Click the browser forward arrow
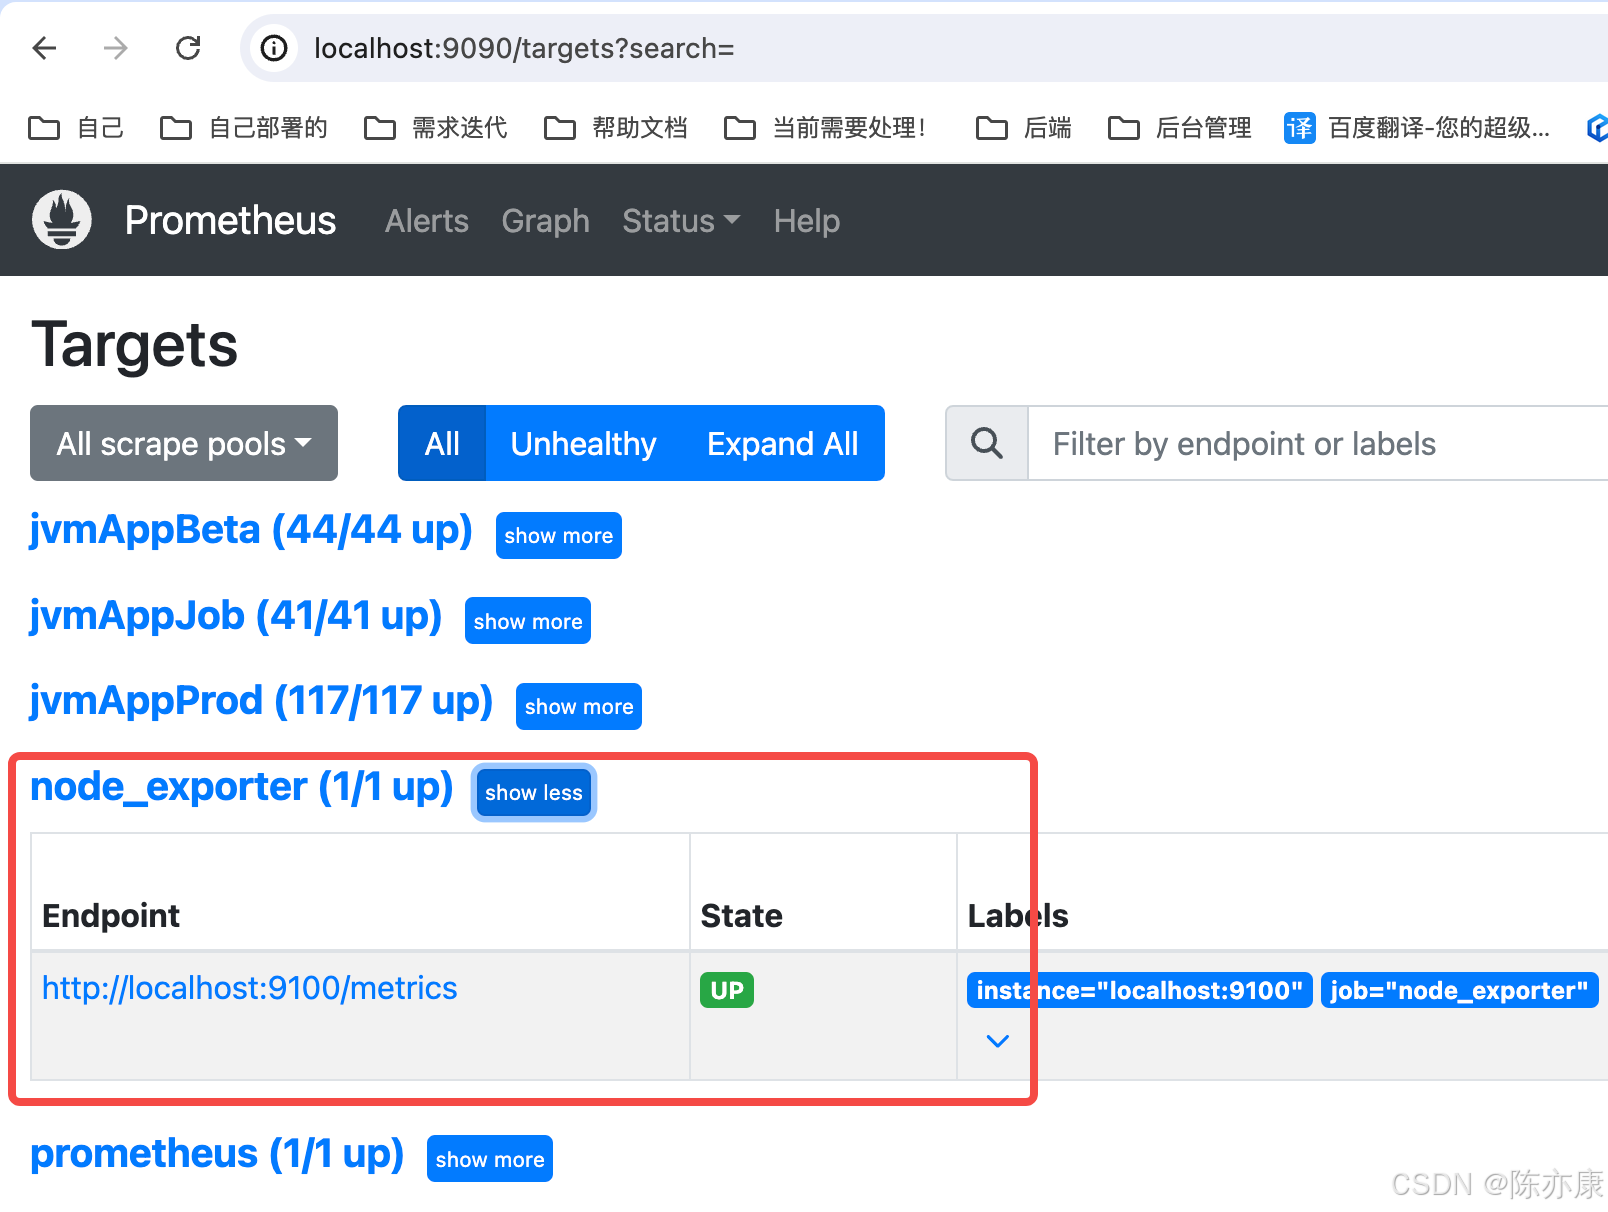 click(x=116, y=48)
